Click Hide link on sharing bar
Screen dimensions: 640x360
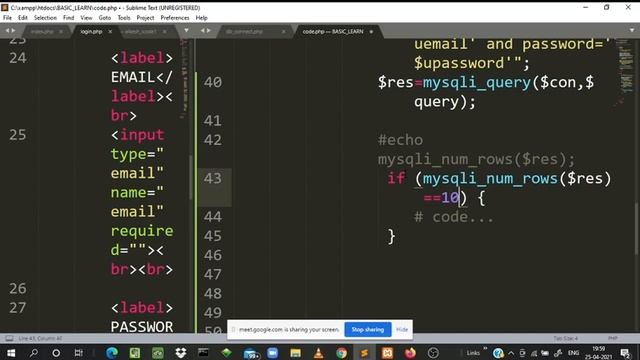pyautogui.click(x=402, y=329)
